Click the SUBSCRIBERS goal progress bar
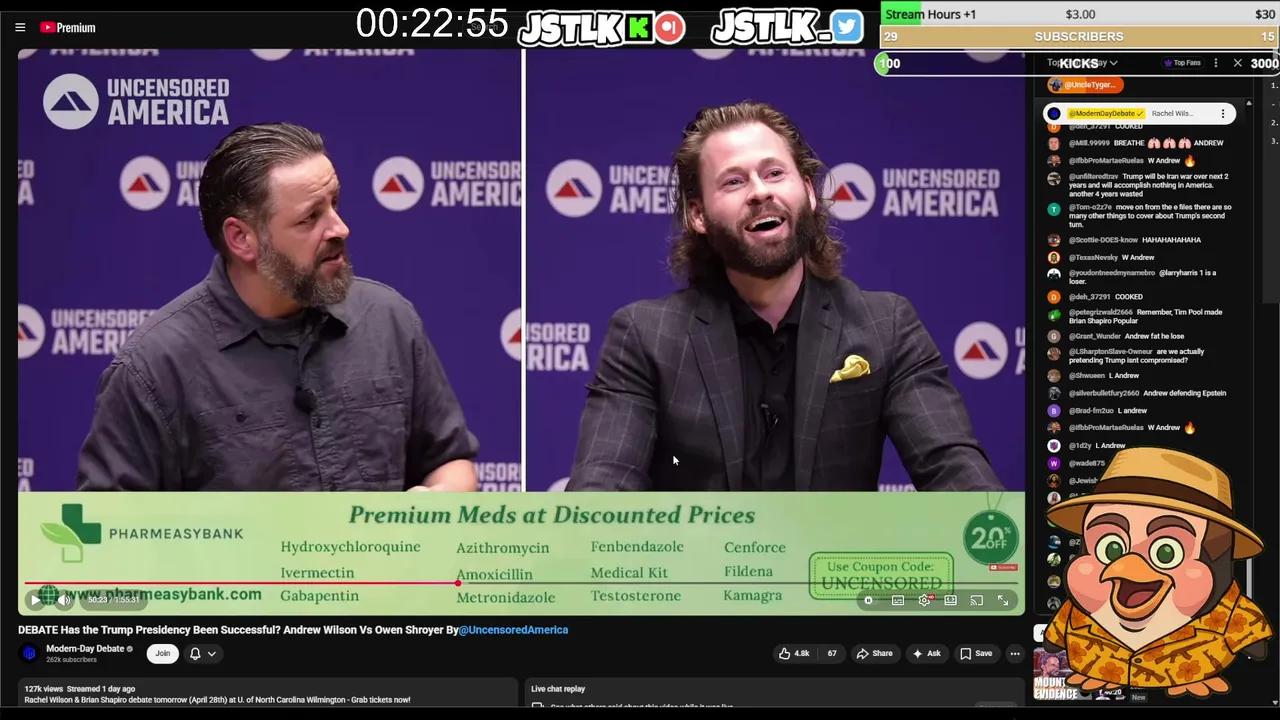 [x=1079, y=36]
